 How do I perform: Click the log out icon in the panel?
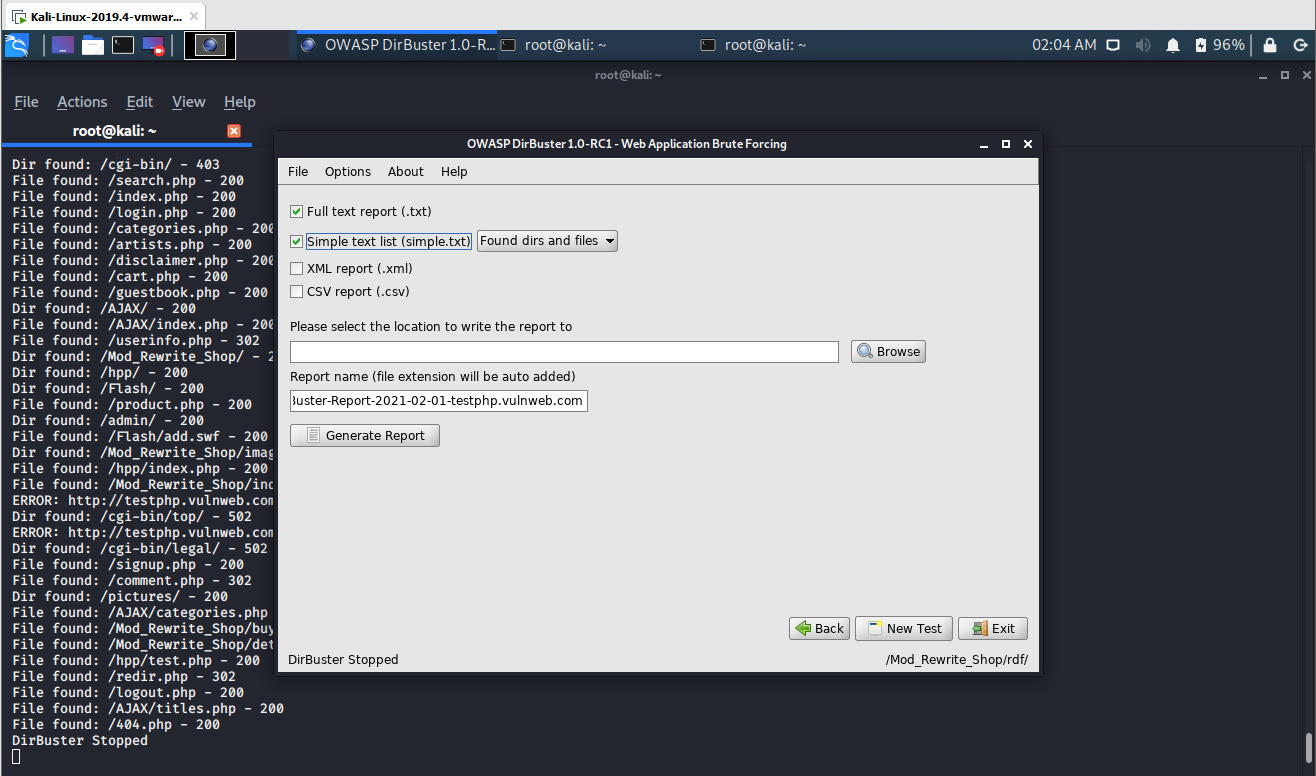(x=1299, y=45)
